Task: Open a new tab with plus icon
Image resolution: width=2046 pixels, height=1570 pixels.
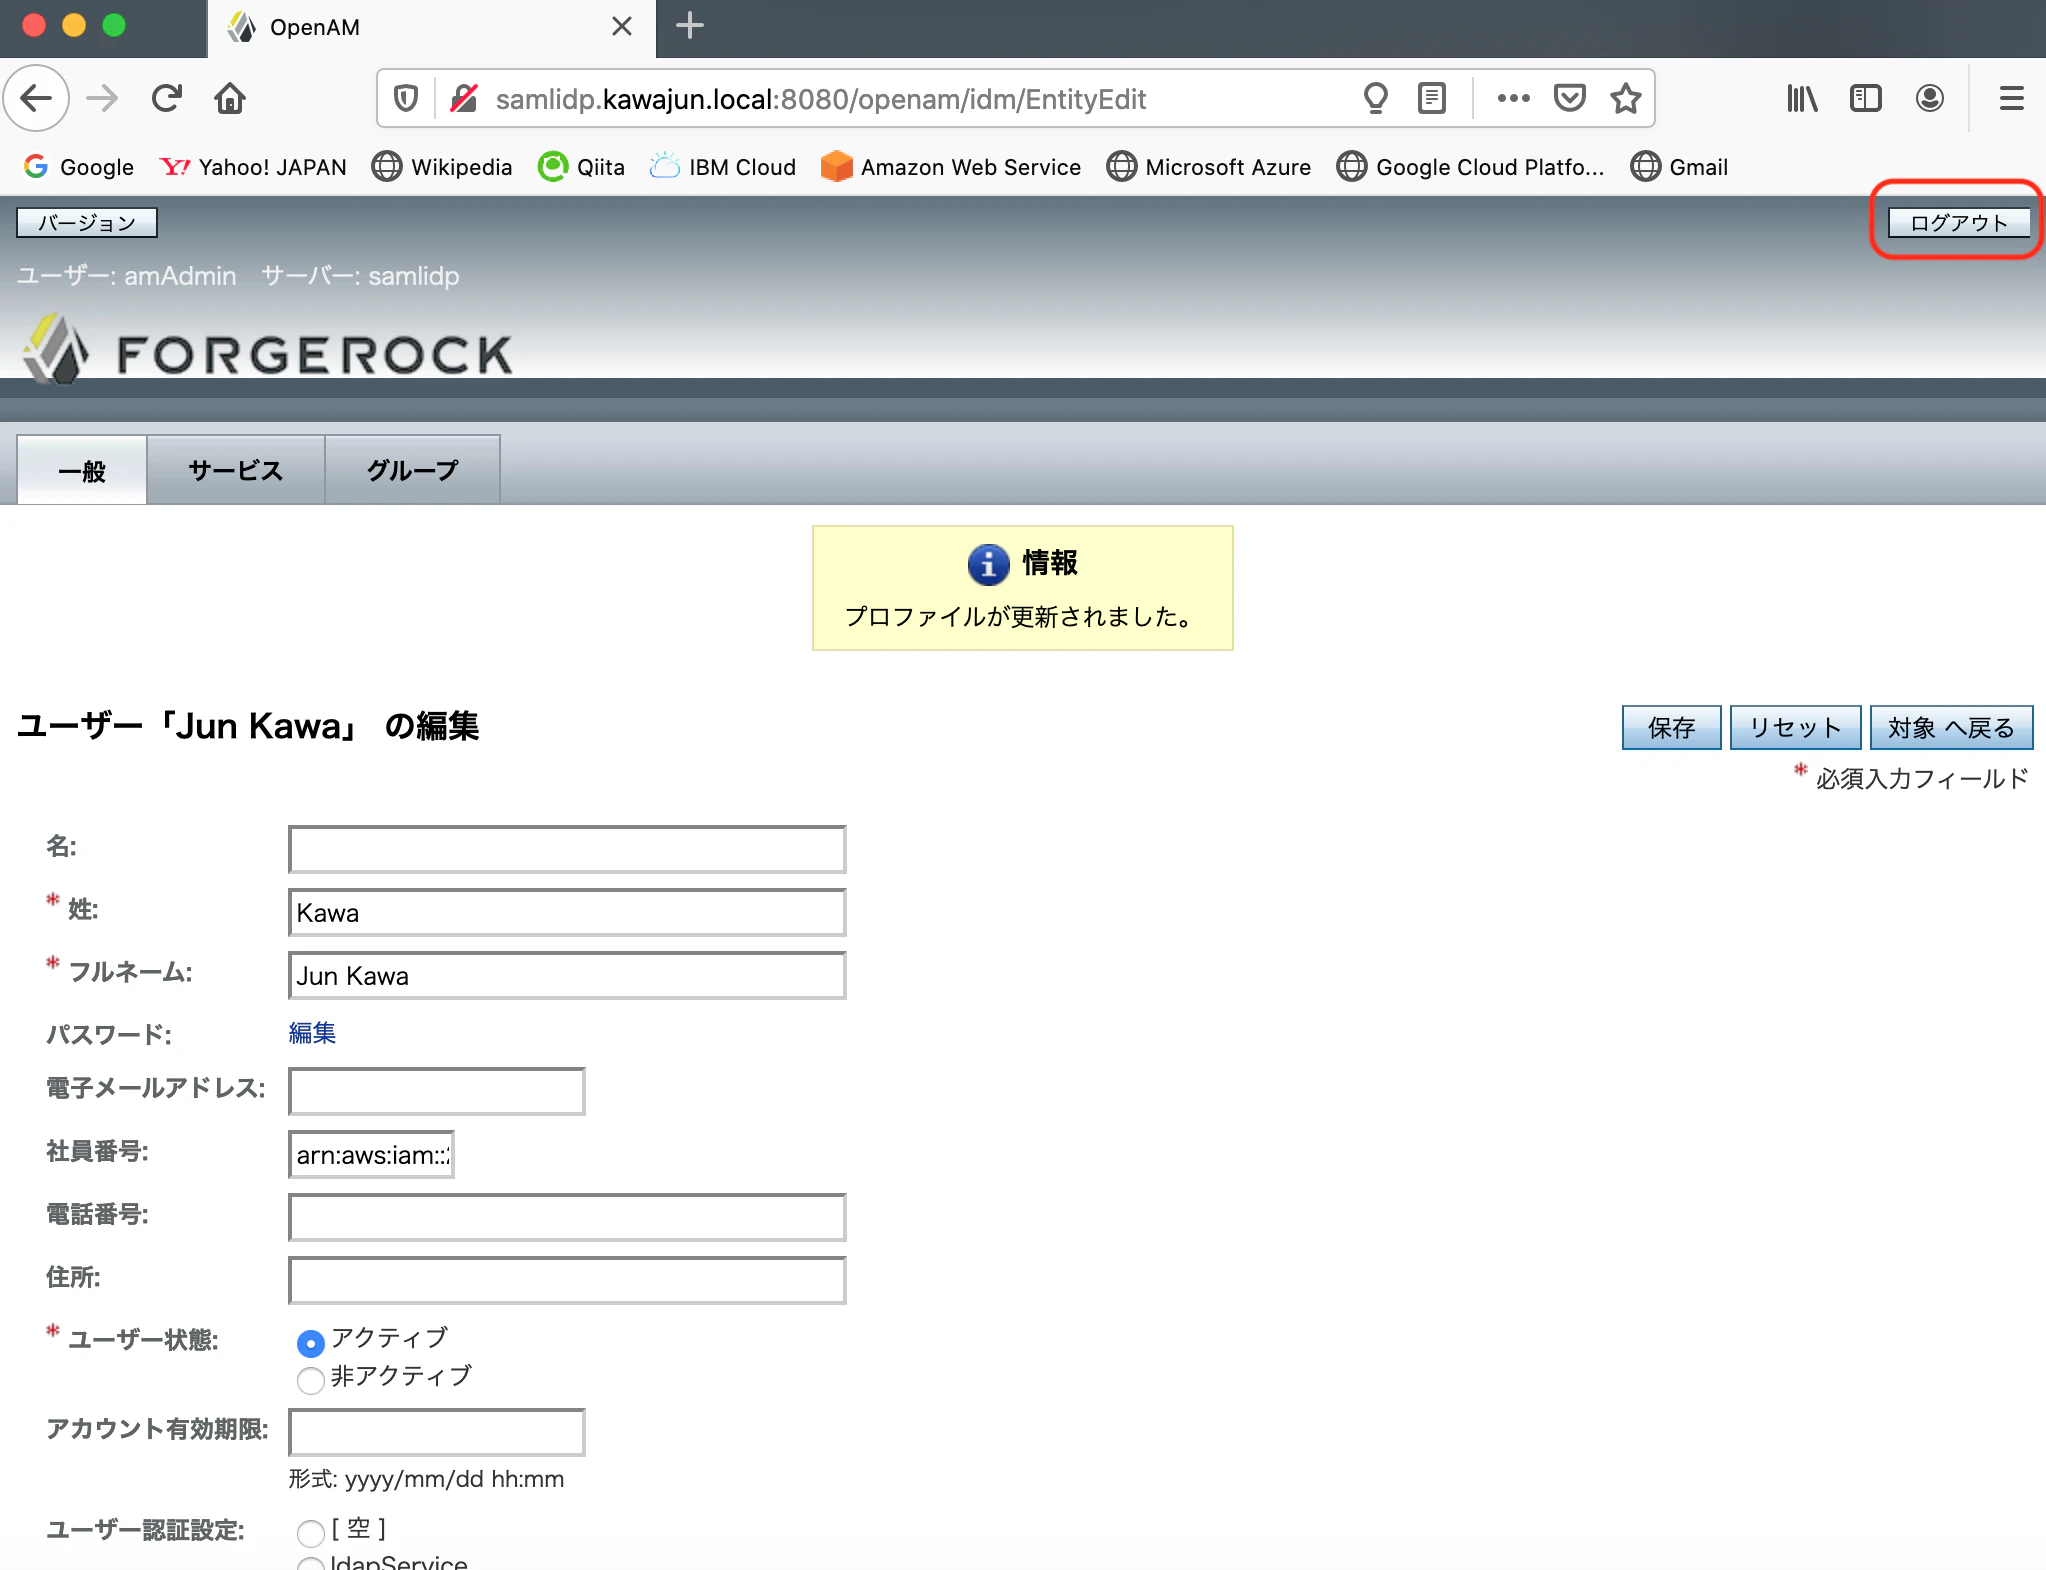Action: 690,26
